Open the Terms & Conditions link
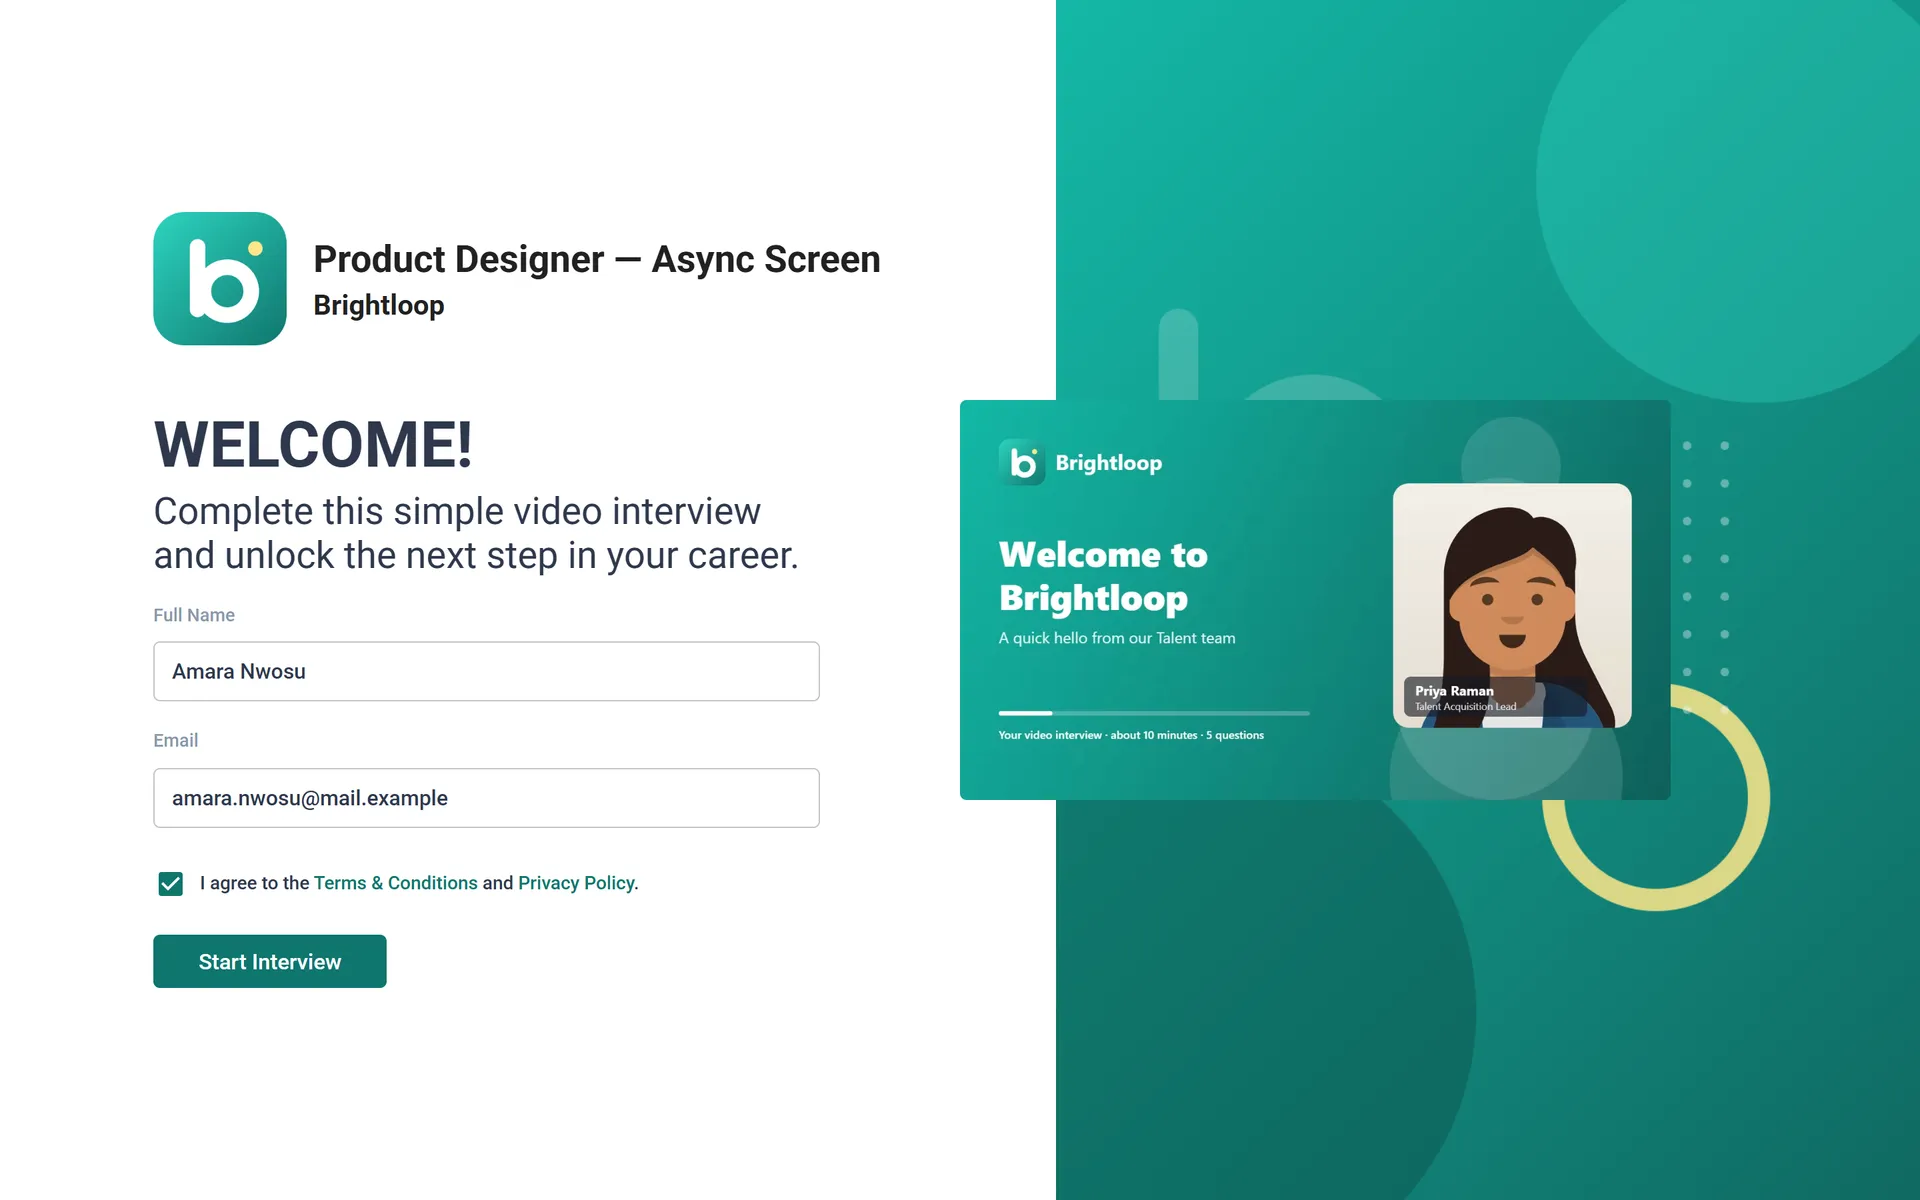The height and width of the screenshot is (1200, 1920). click(x=396, y=883)
